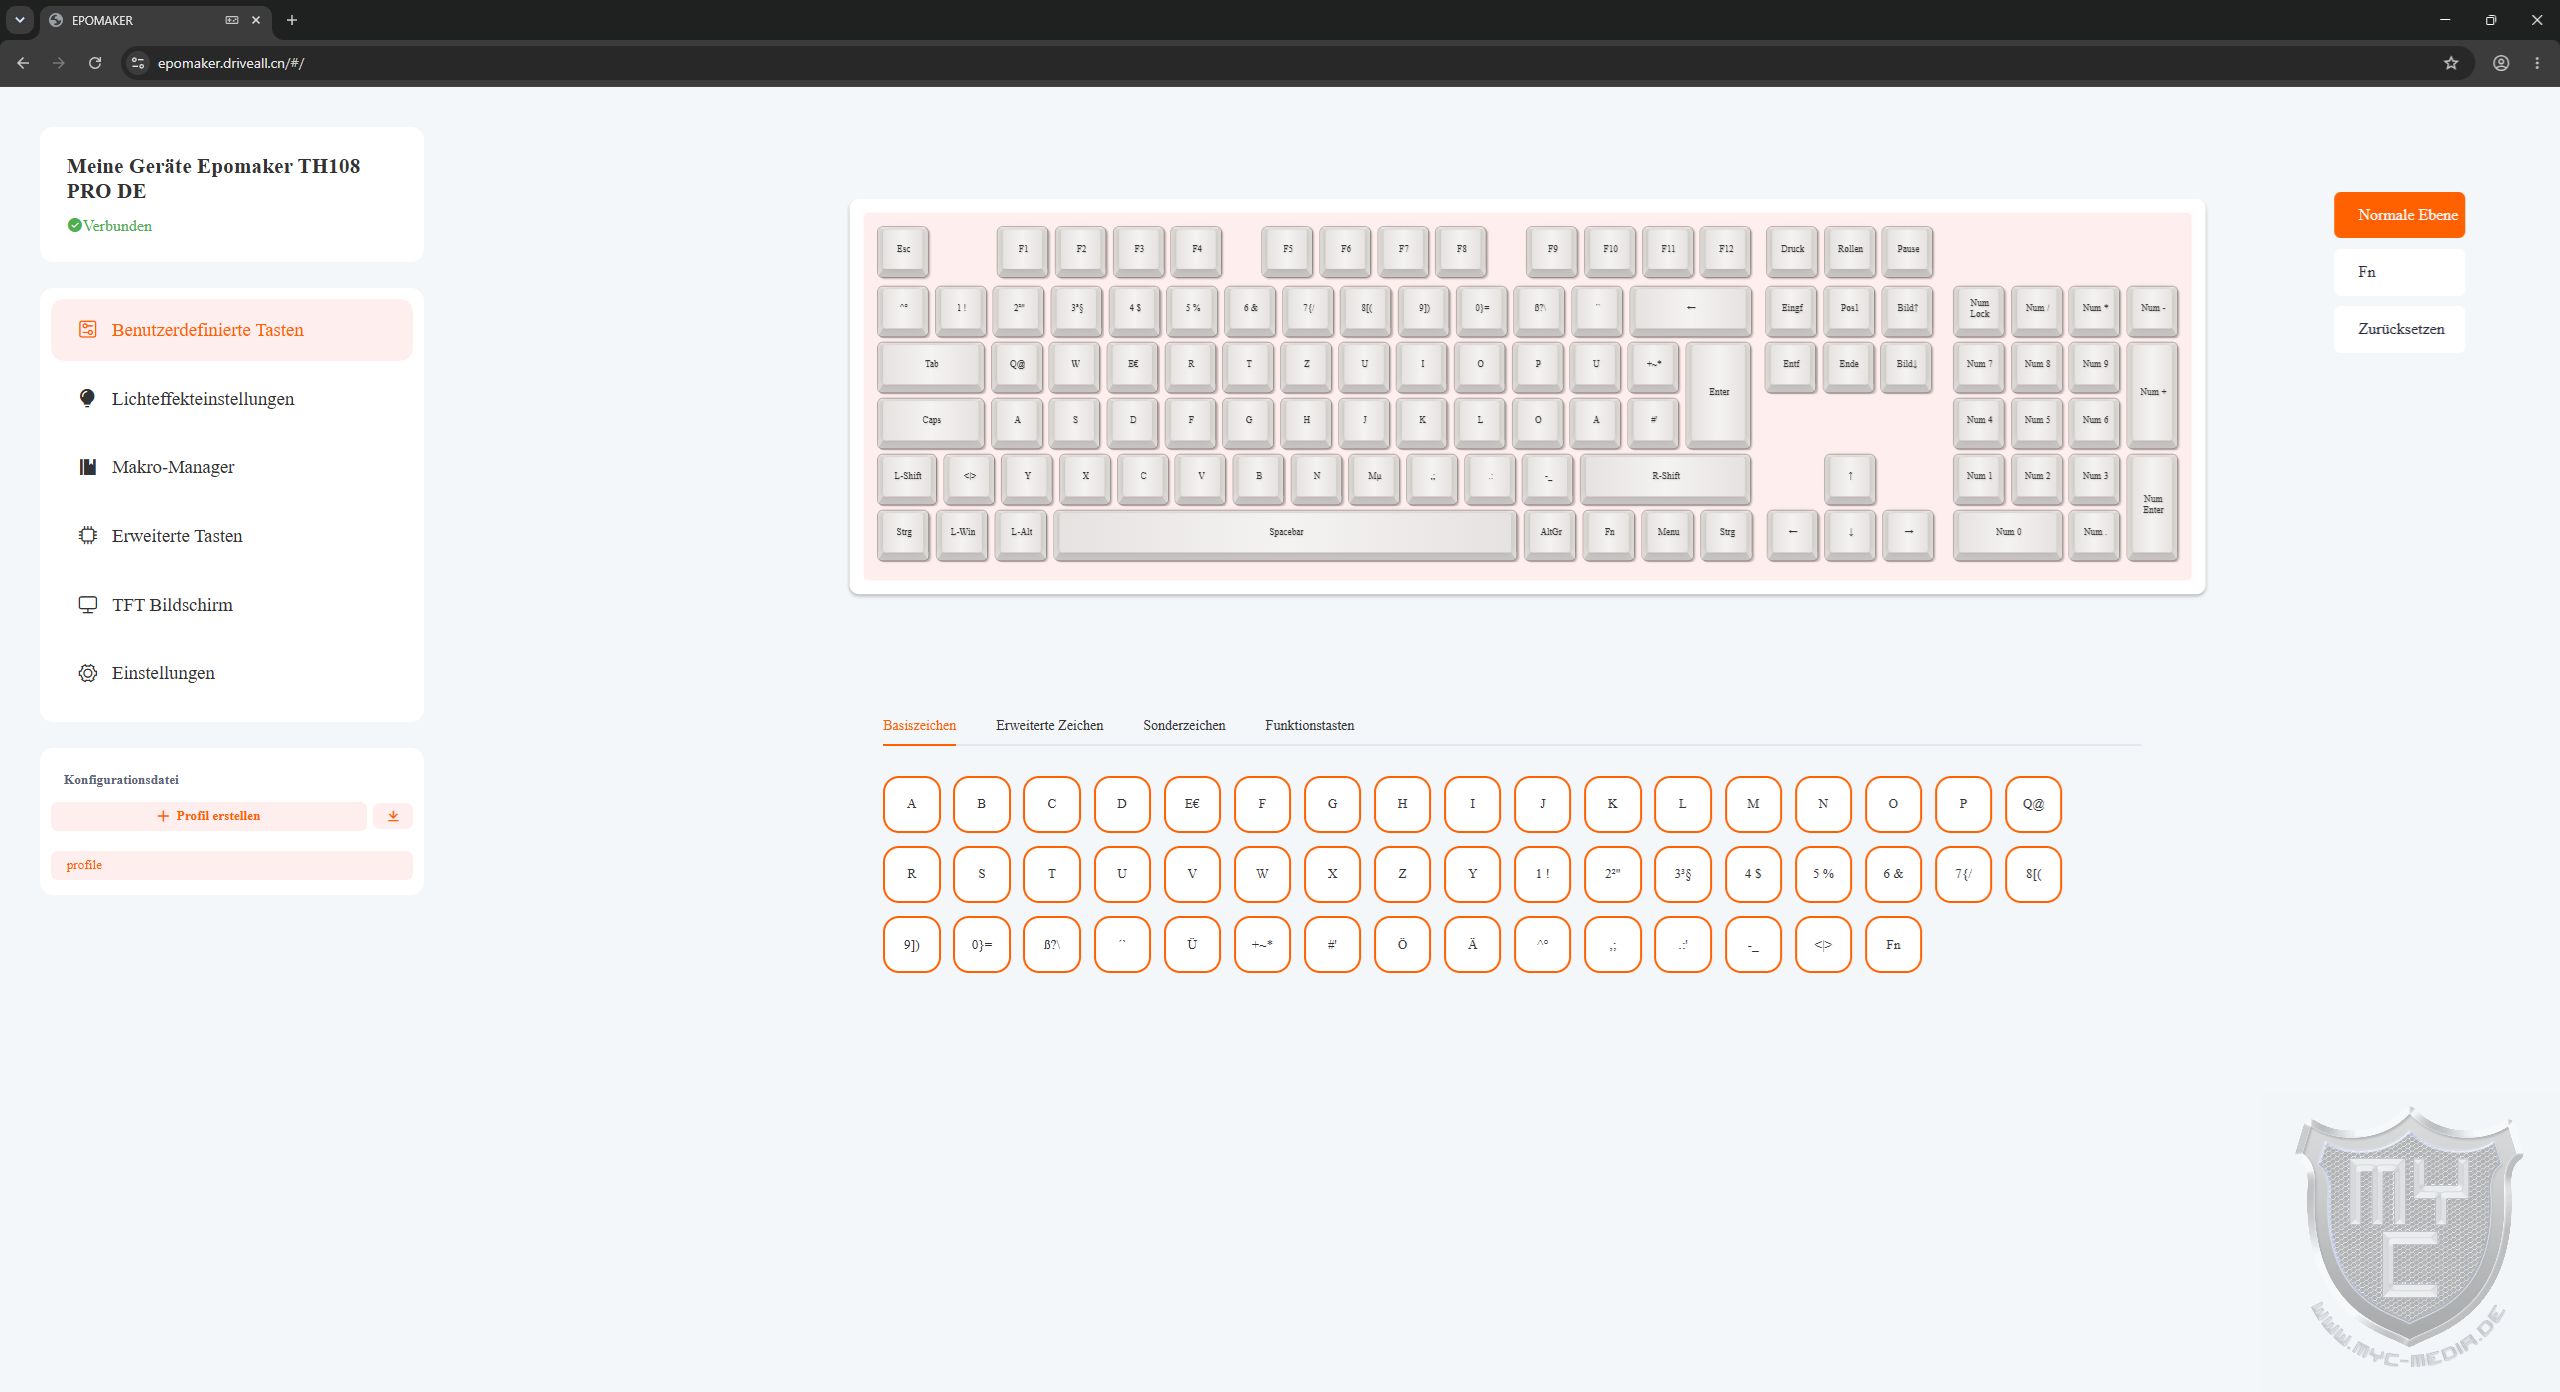Choose the Q@ tile in the character palette
2560x1392 pixels.
pos(2033,804)
